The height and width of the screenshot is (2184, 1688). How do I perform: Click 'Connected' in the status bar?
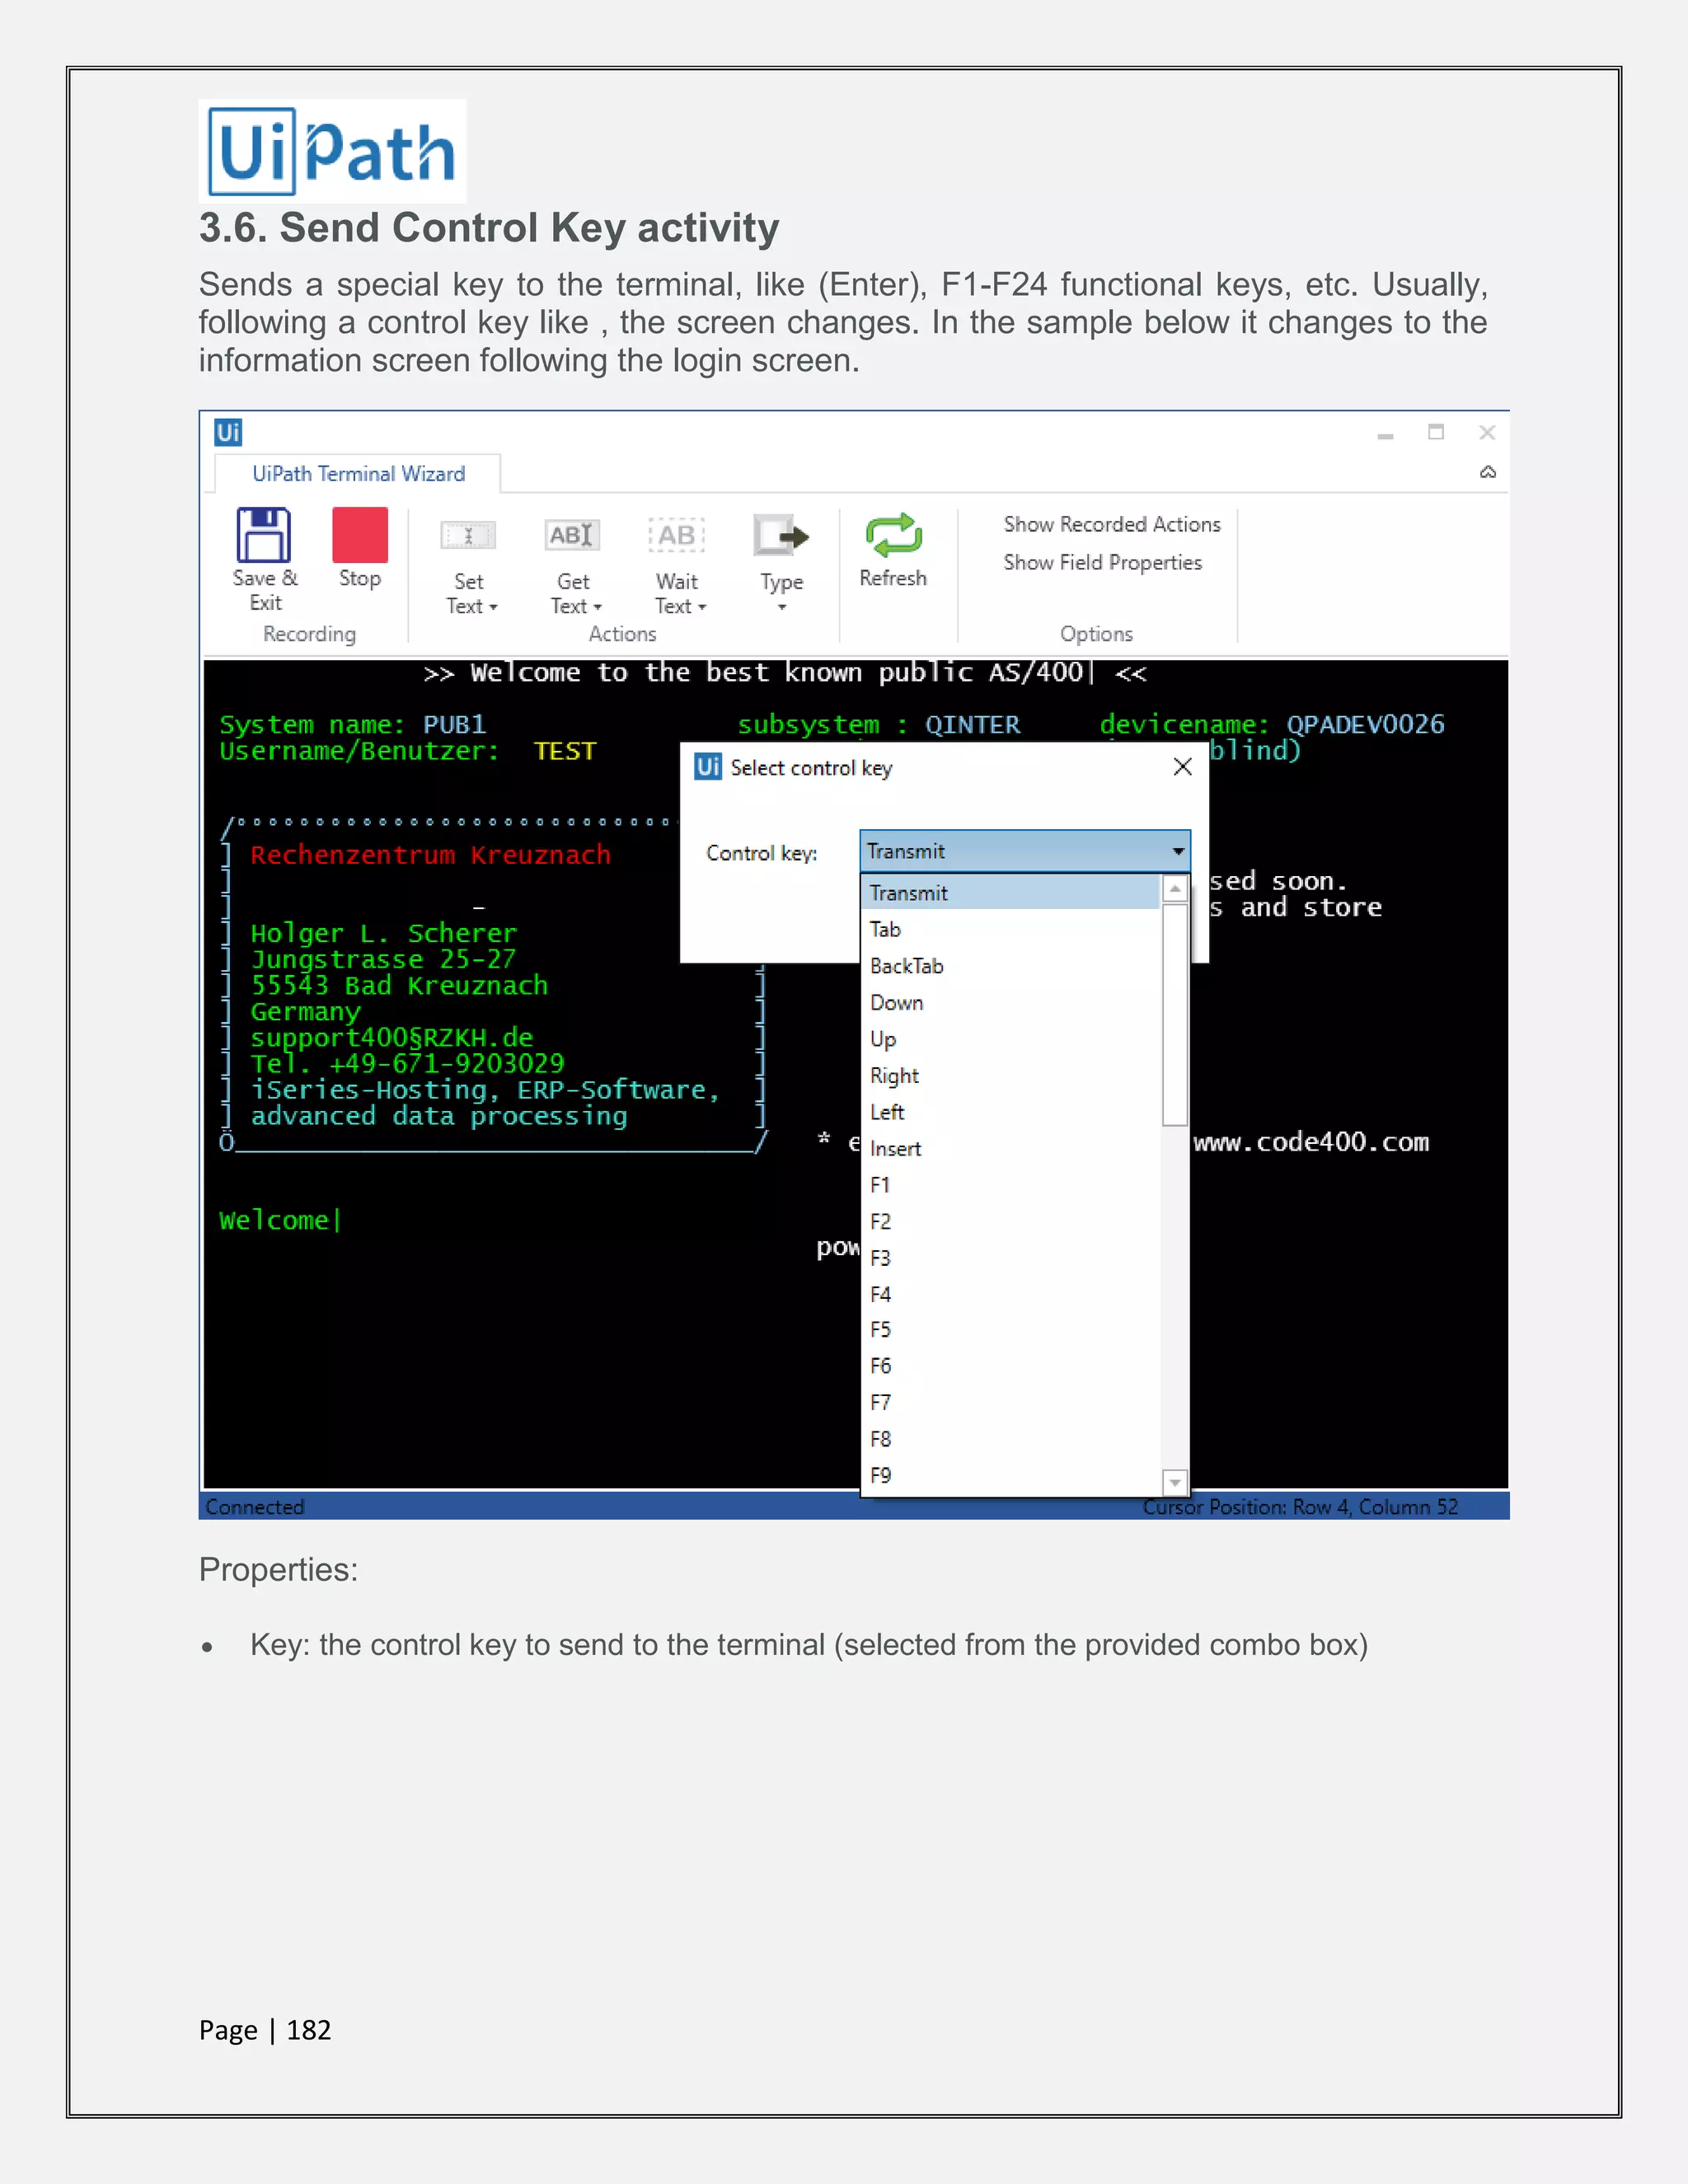pos(254,1507)
